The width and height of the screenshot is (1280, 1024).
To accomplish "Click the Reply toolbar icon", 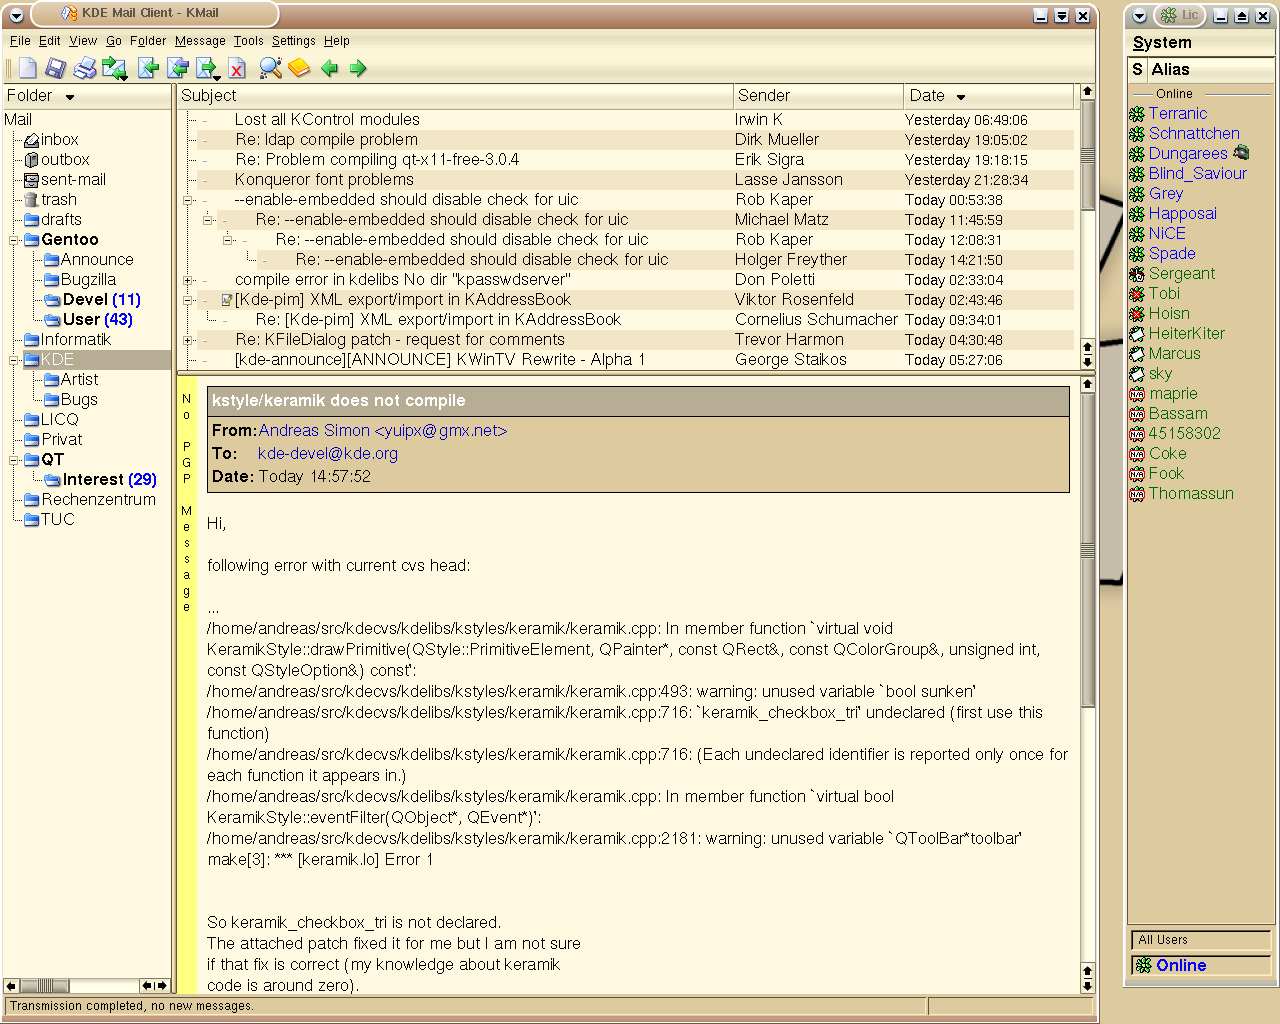I will tap(149, 68).
